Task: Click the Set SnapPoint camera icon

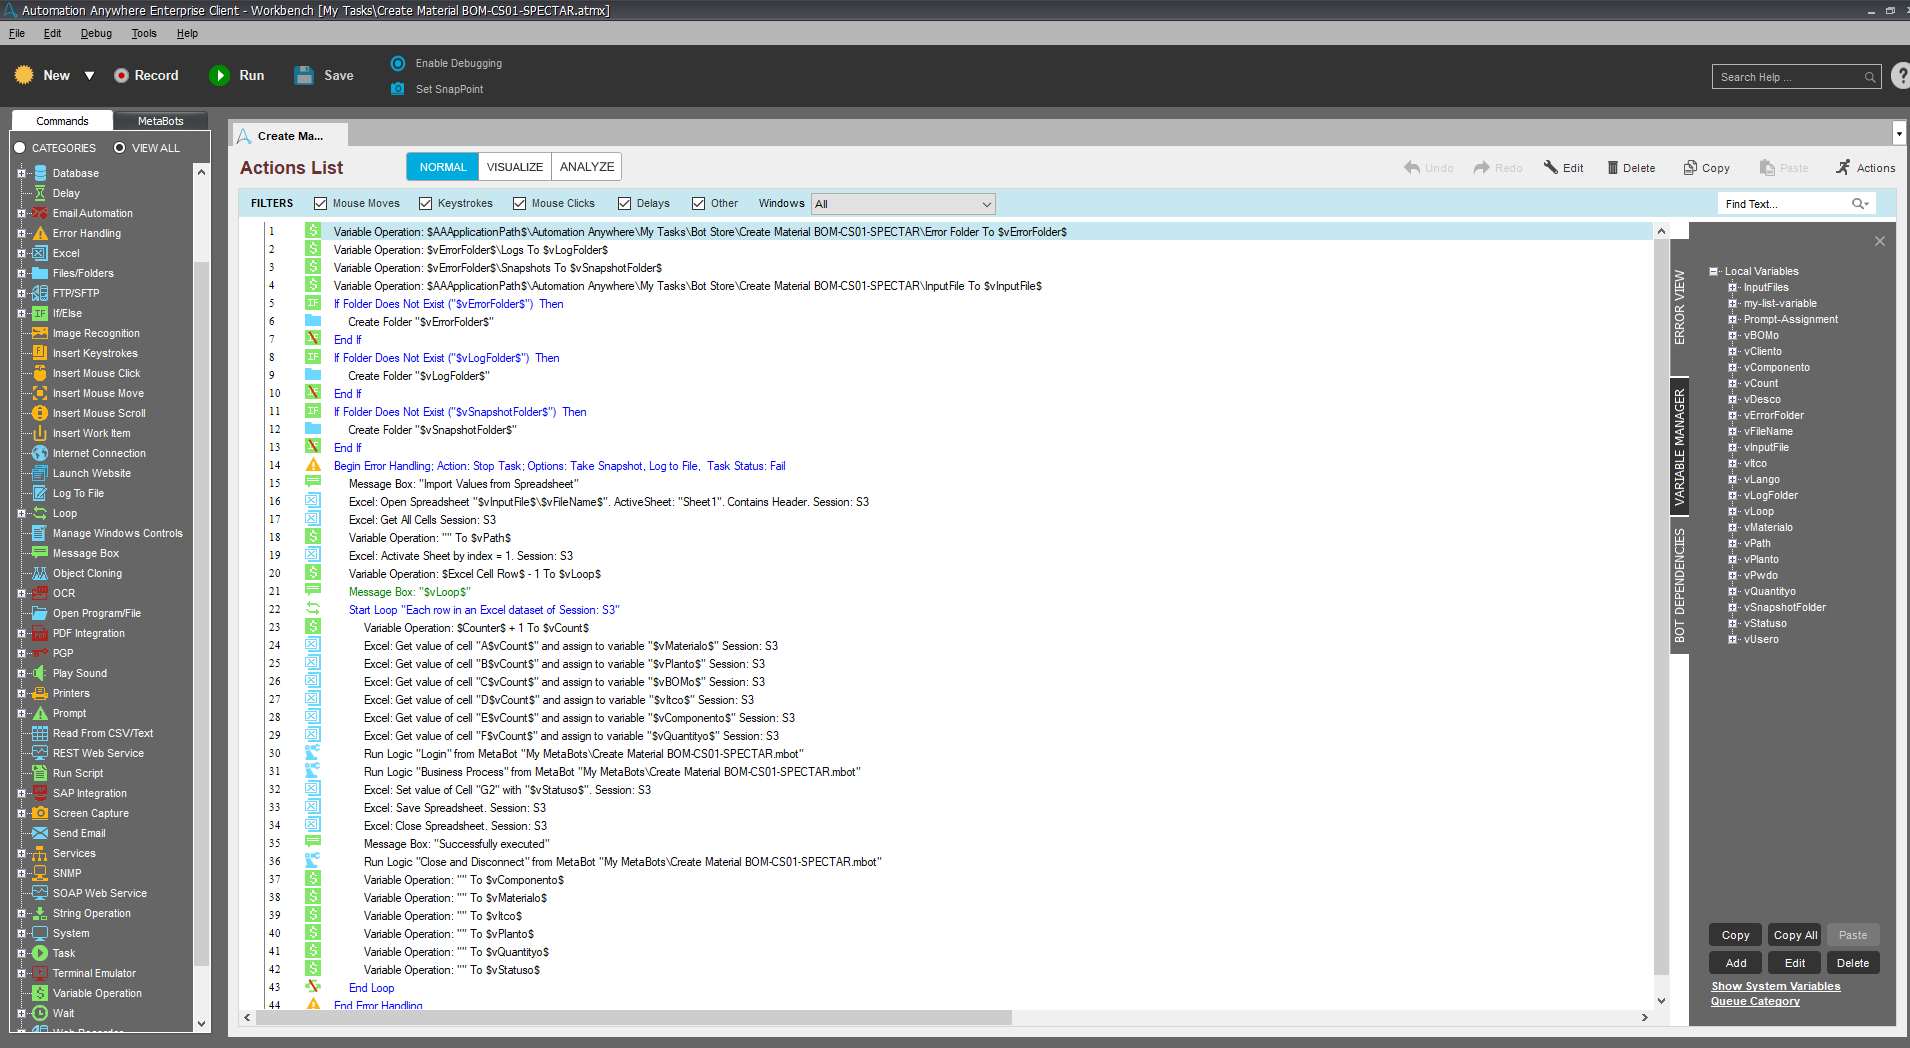Action: (x=398, y=89)
